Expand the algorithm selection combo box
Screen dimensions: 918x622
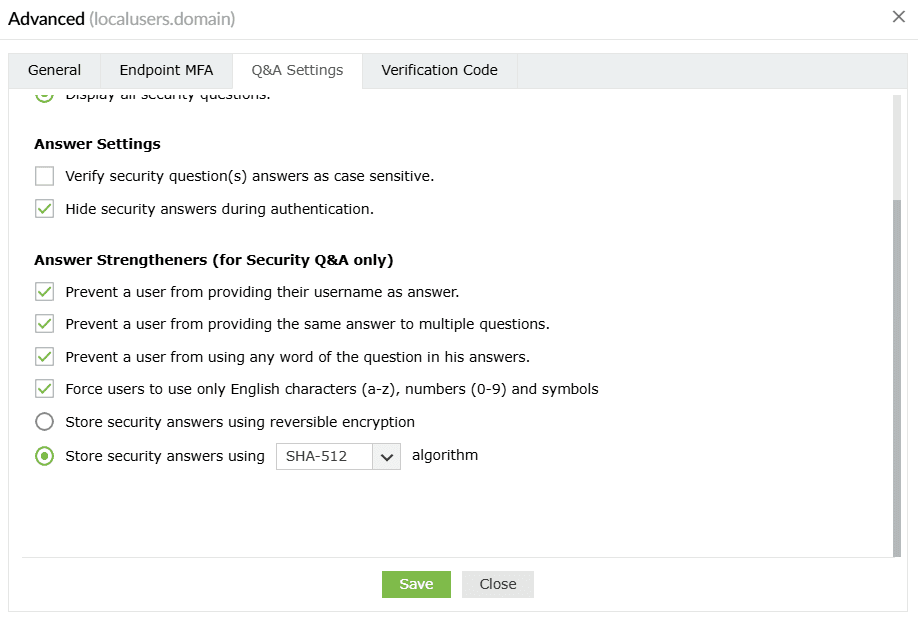point(338,456)
